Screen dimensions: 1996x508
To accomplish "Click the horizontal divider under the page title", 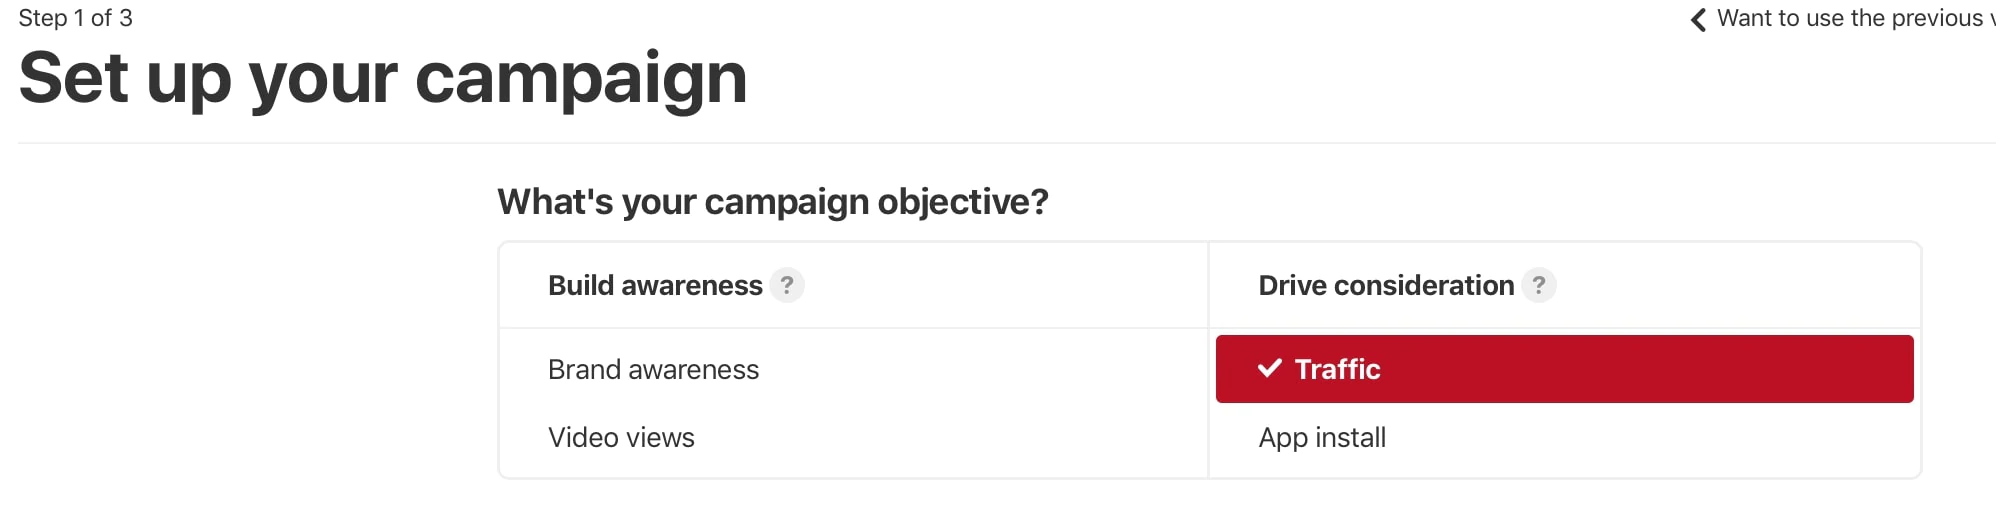I will click(x=1000, y=143).
